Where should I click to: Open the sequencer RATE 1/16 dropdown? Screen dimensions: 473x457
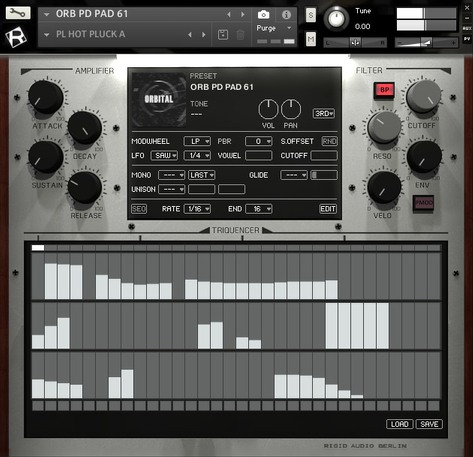(x=197, y=209)
